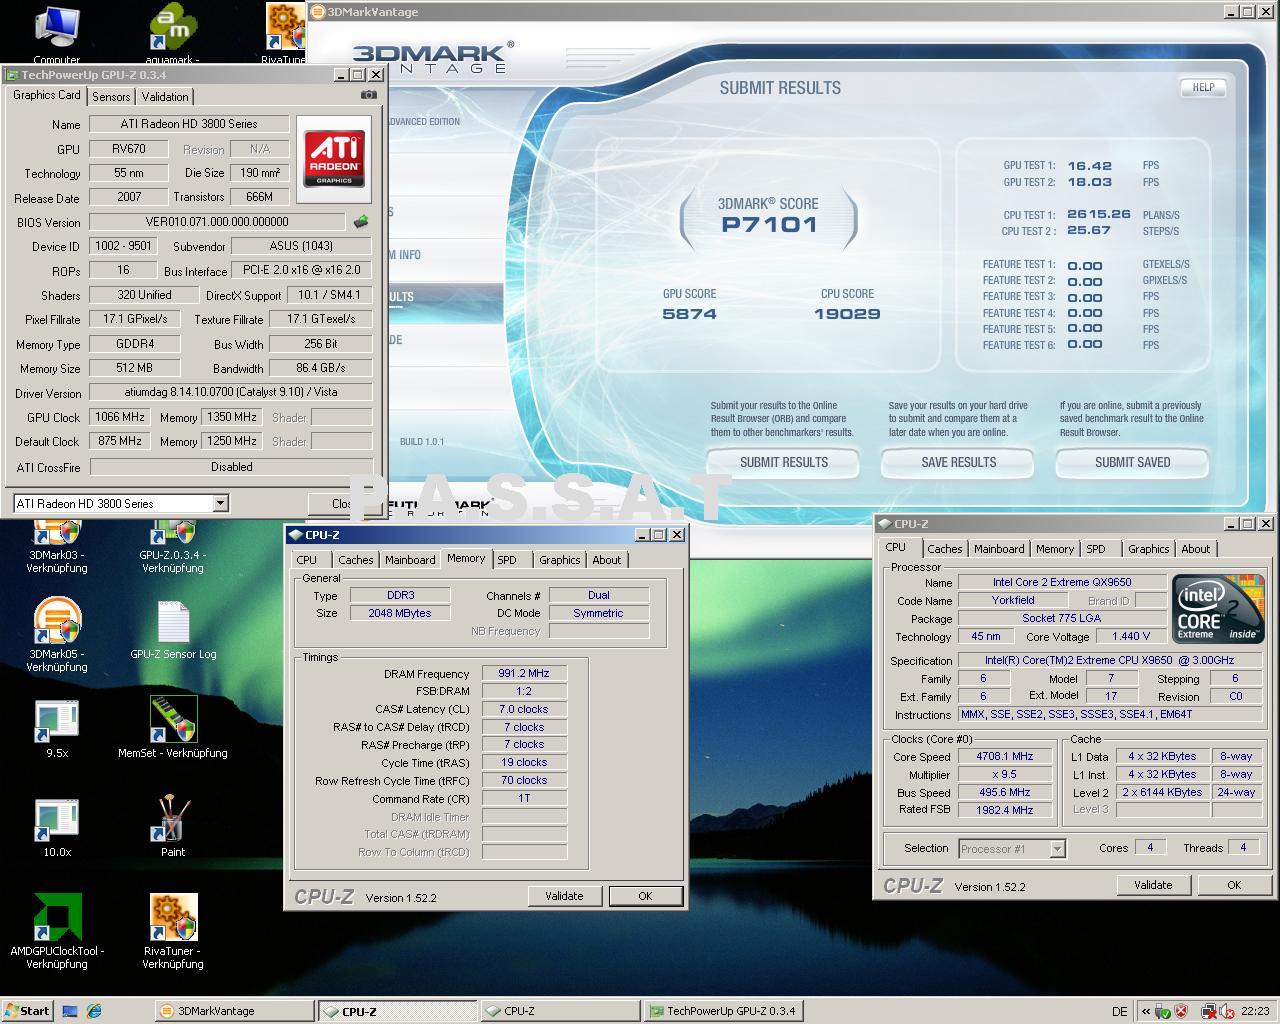The width and height of the screenshot is (1280, 1024).
Task: Click the clock in the system tray
Action: pyautogui.click(x=1255, y=1011)
